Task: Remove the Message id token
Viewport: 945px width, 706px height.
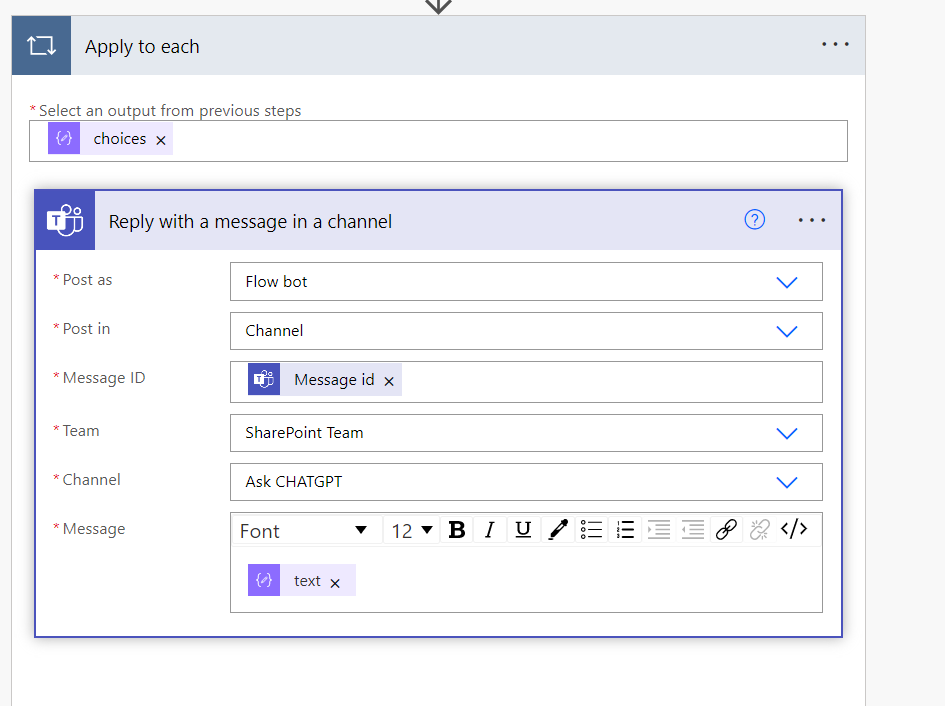Action: [389, 381]
